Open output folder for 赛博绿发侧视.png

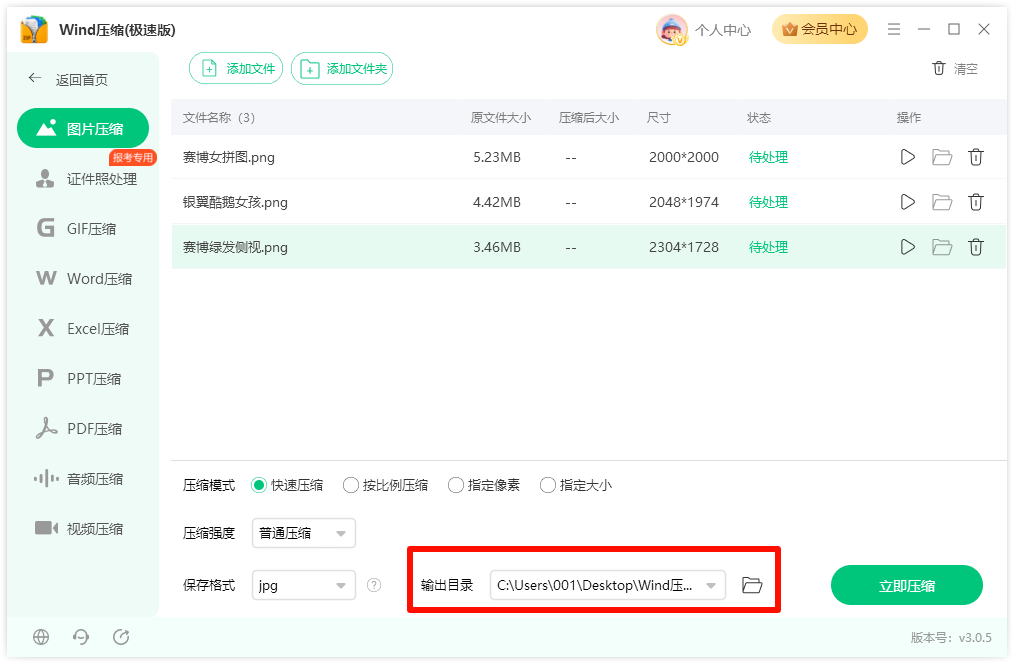(x=942, y=247)
